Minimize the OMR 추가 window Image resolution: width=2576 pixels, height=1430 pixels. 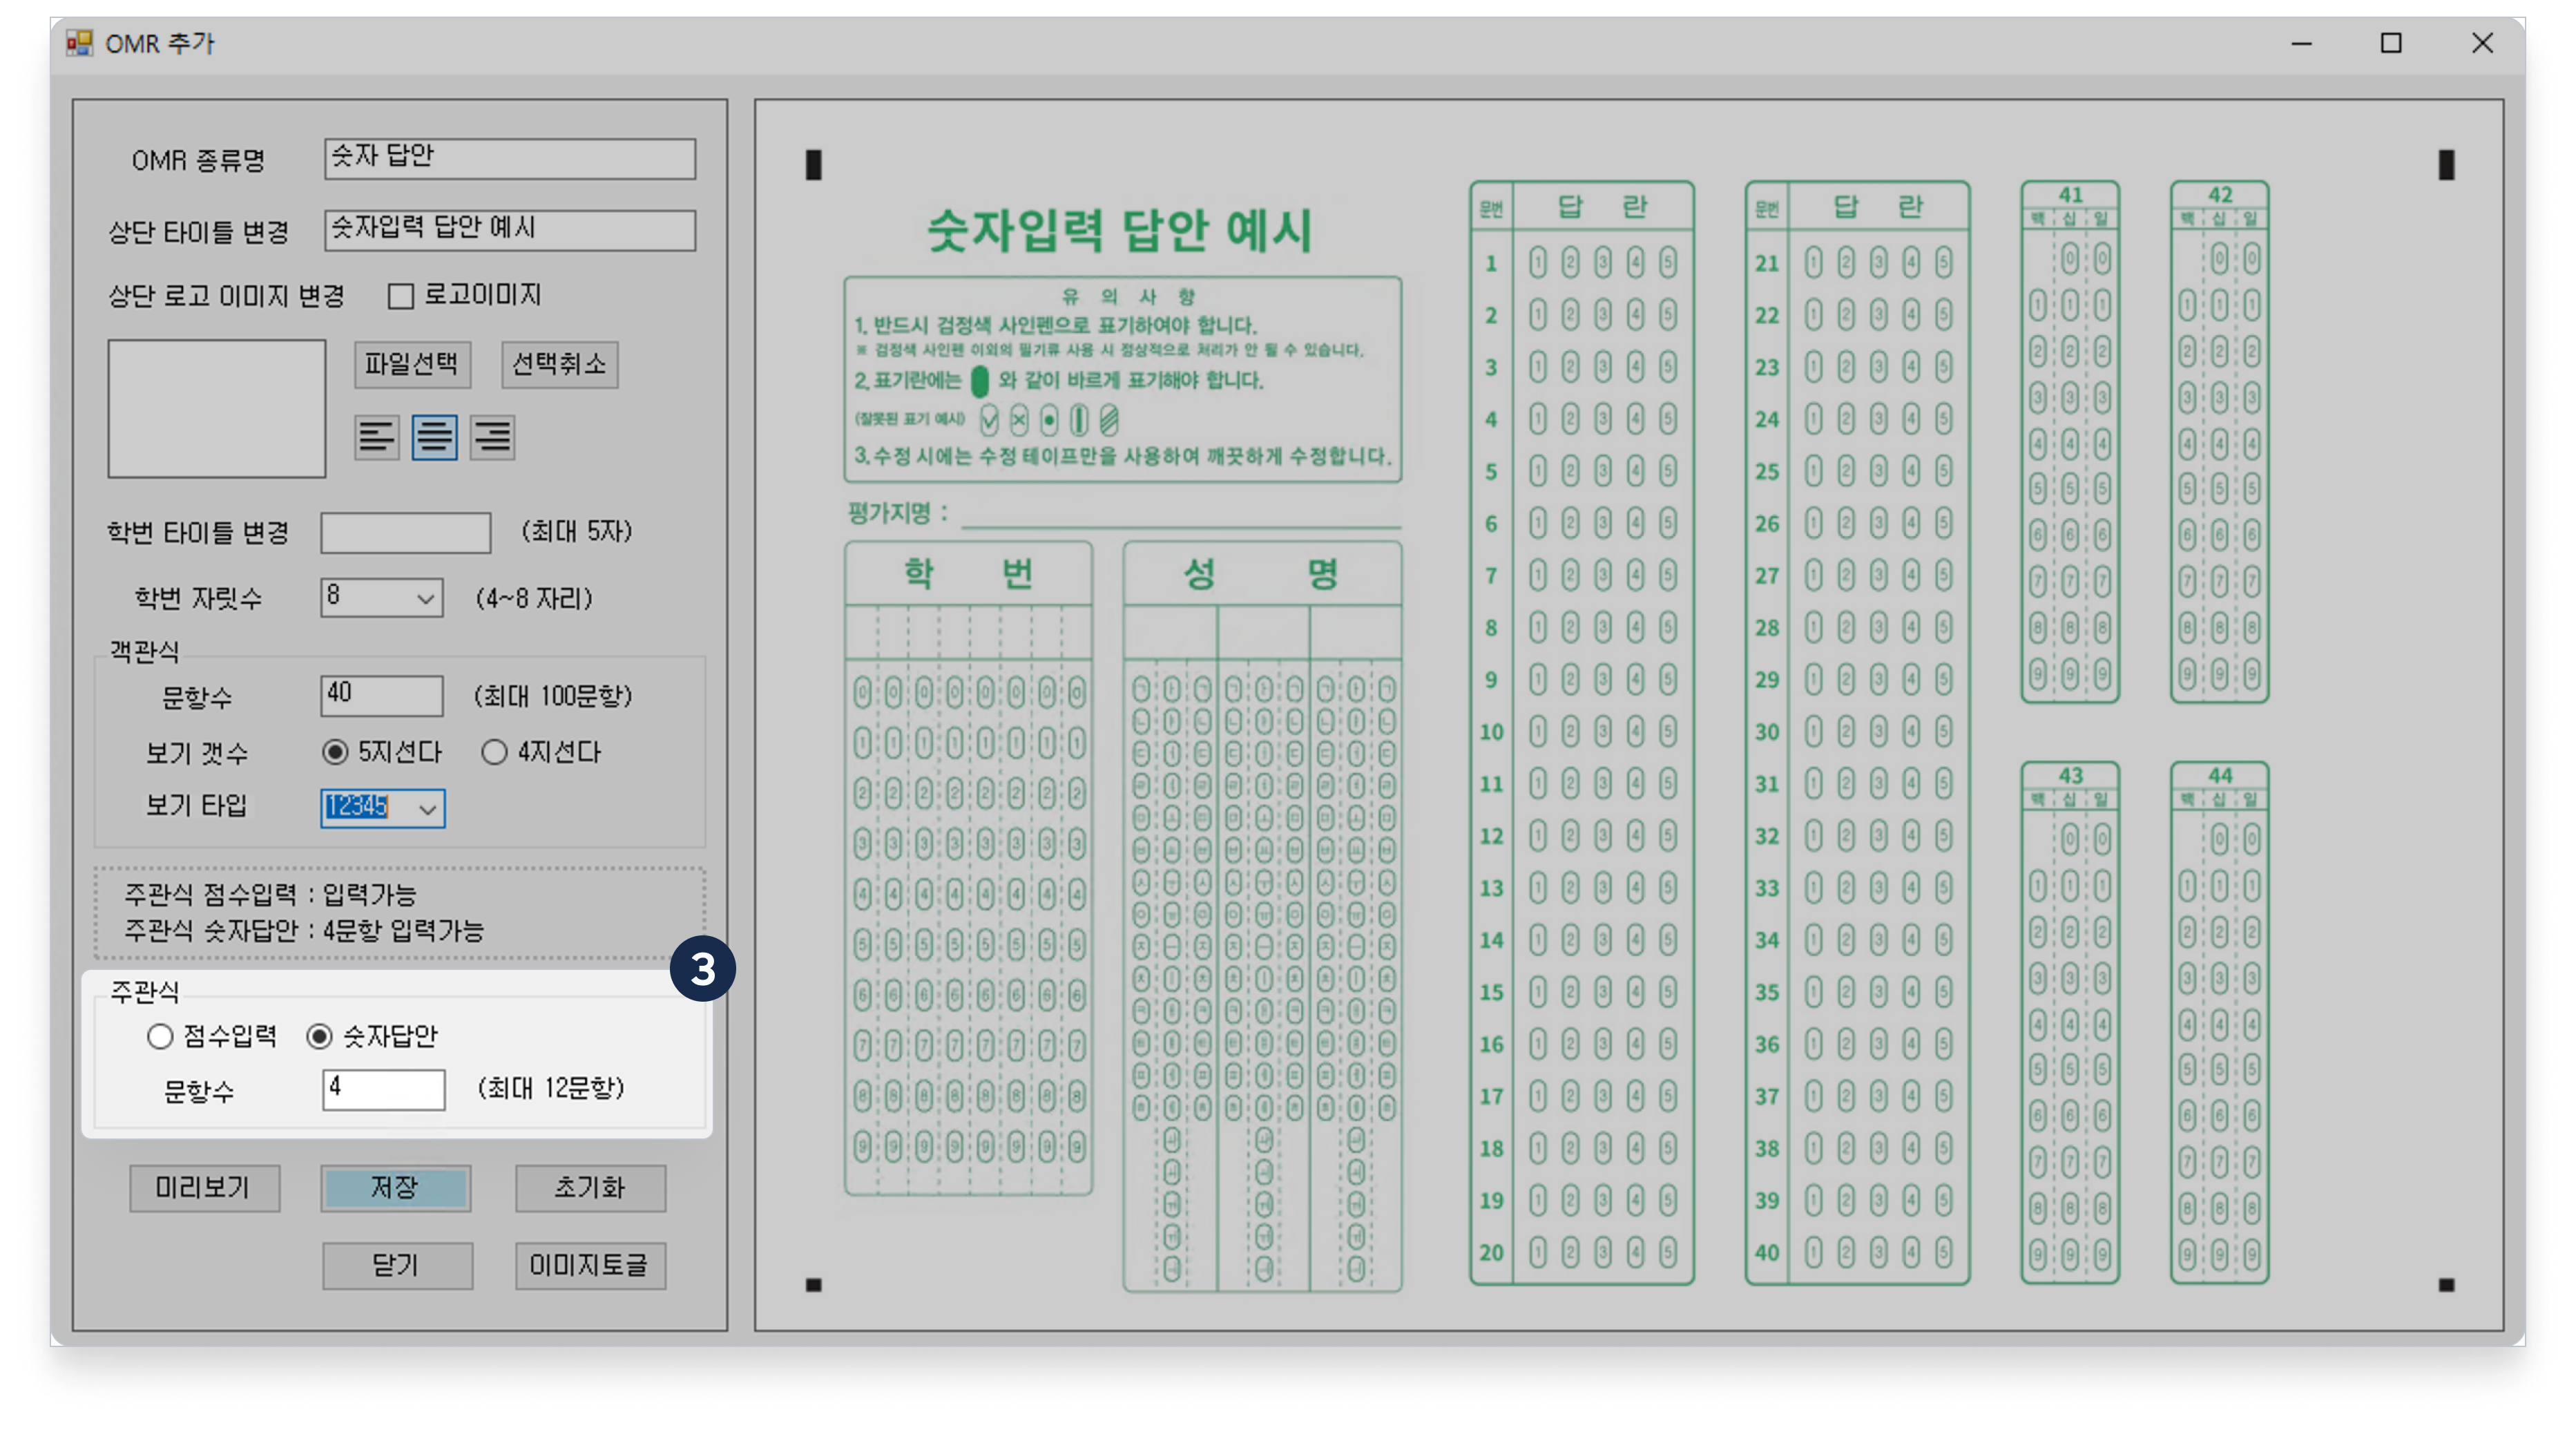(x=2301, y=43)
